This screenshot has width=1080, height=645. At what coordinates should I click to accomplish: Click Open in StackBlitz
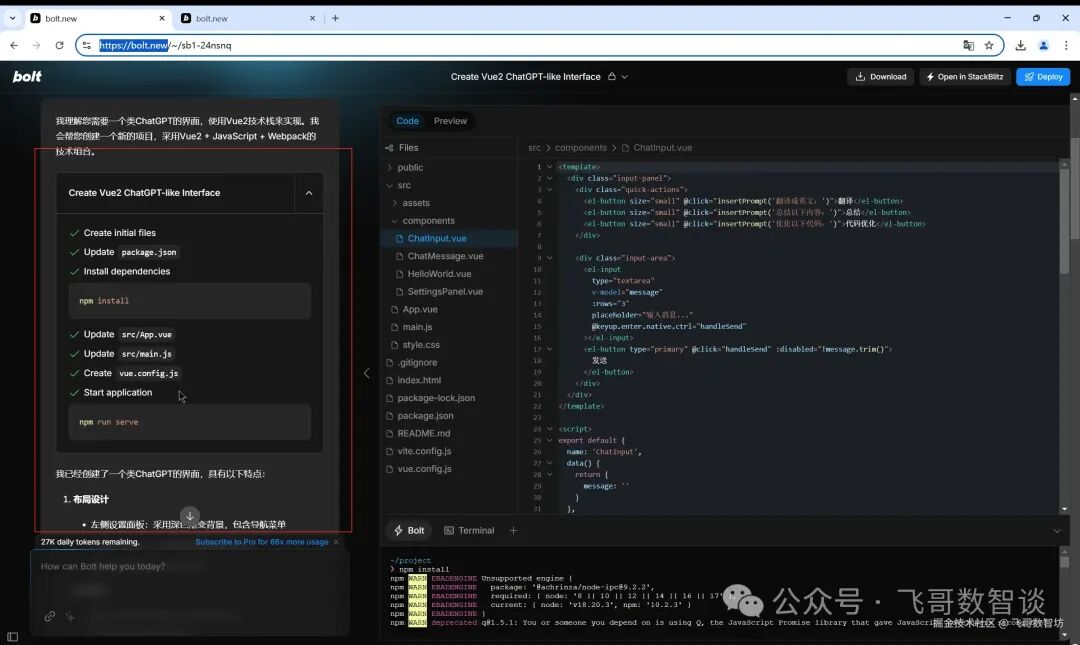965,76
